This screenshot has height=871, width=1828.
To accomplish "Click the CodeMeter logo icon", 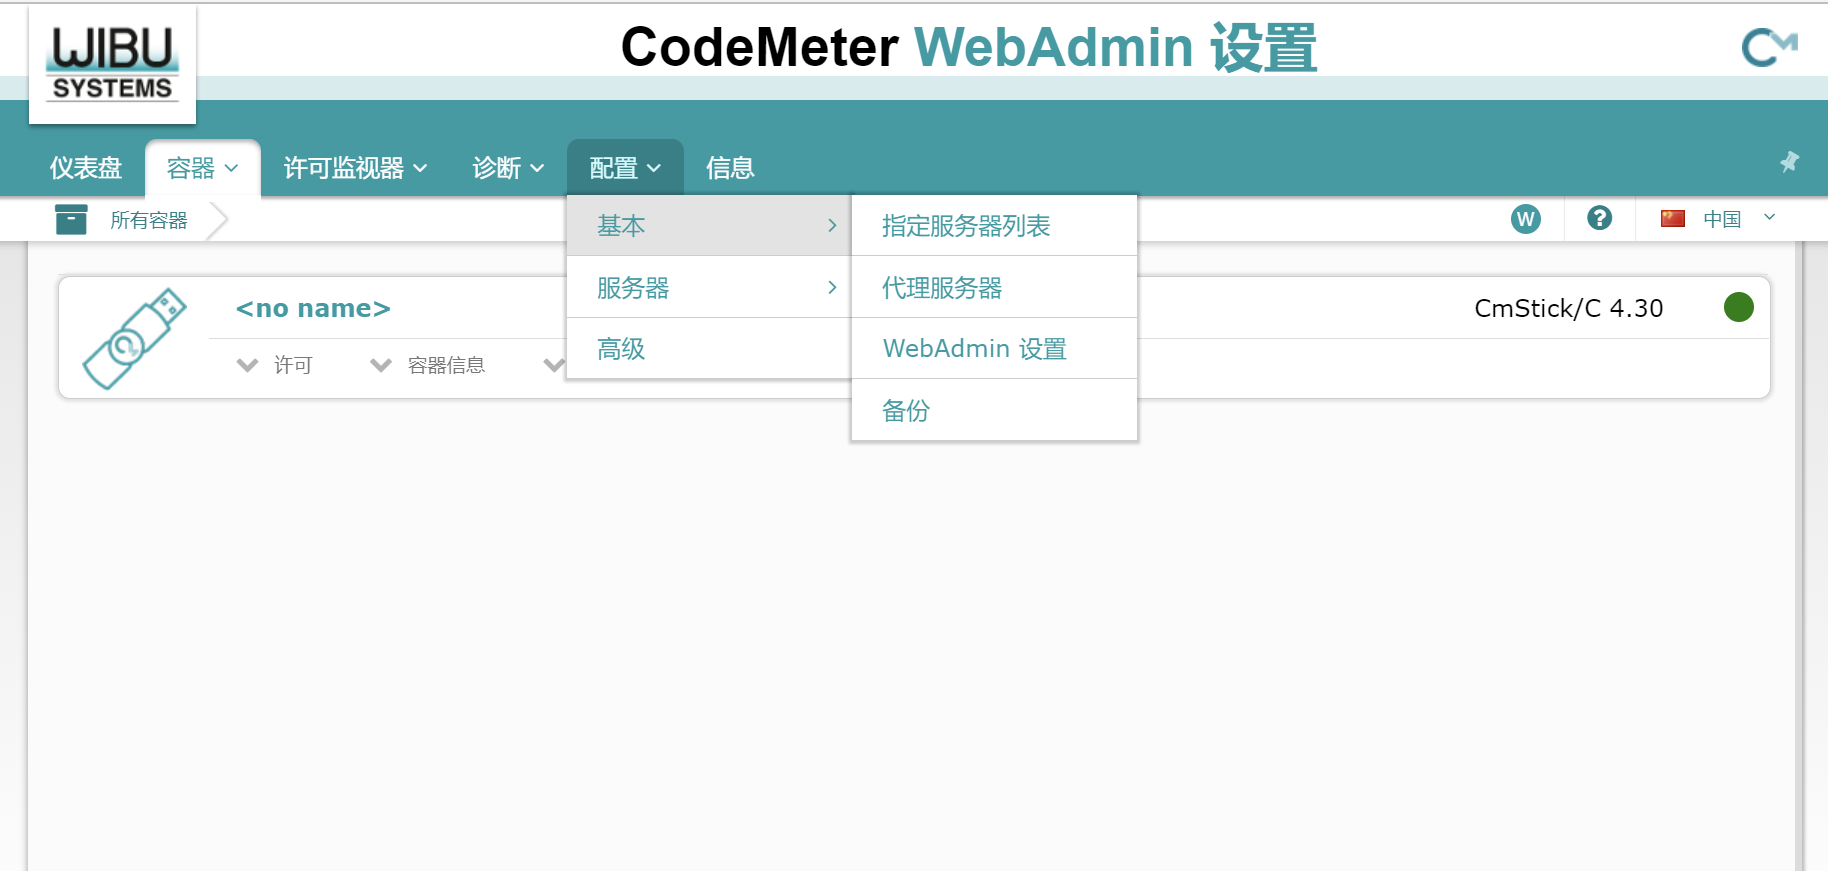I will point(1768,47).
